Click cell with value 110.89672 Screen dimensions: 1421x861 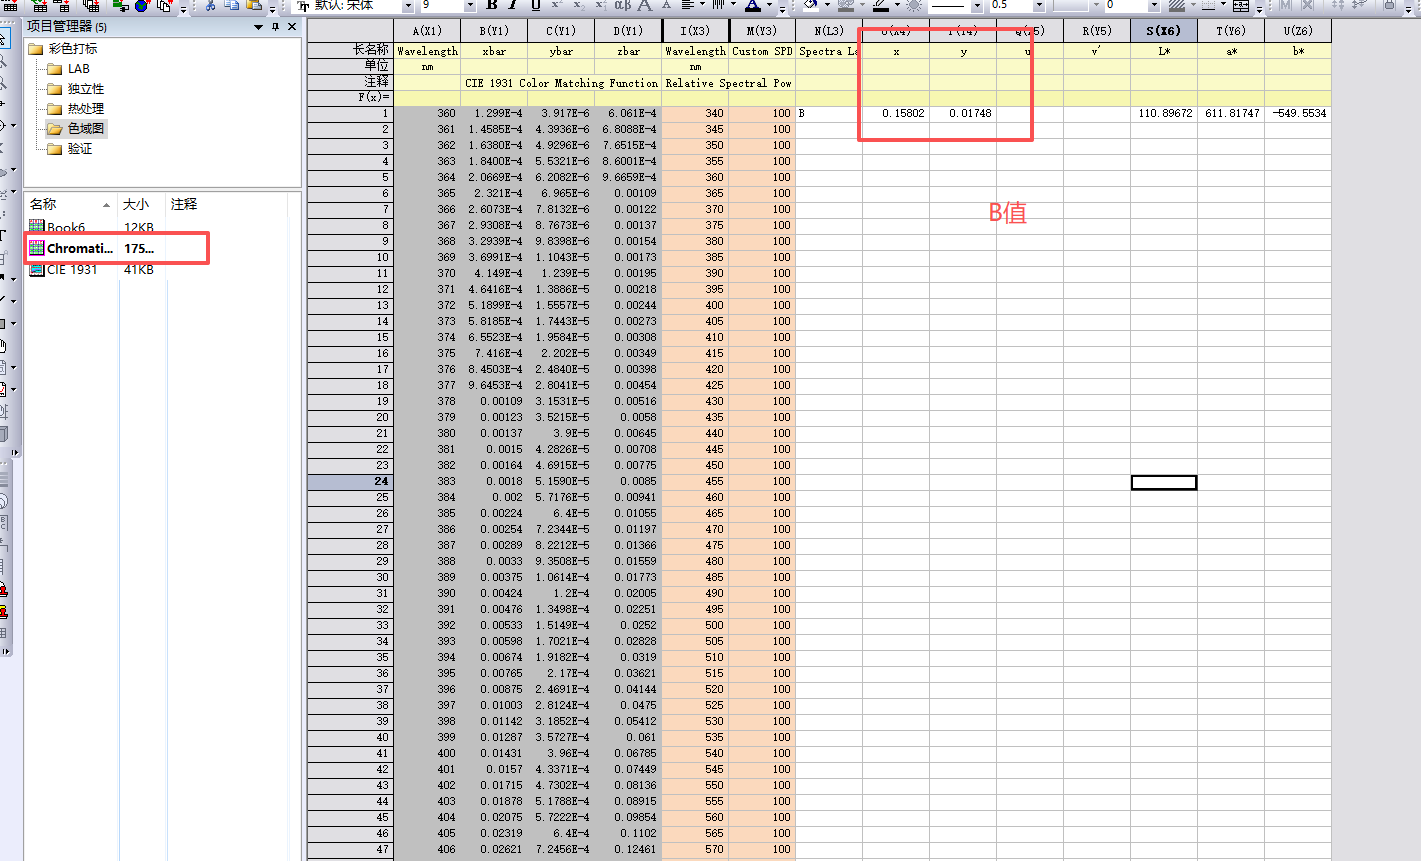pyautogui.click(x=1164, y=113)
